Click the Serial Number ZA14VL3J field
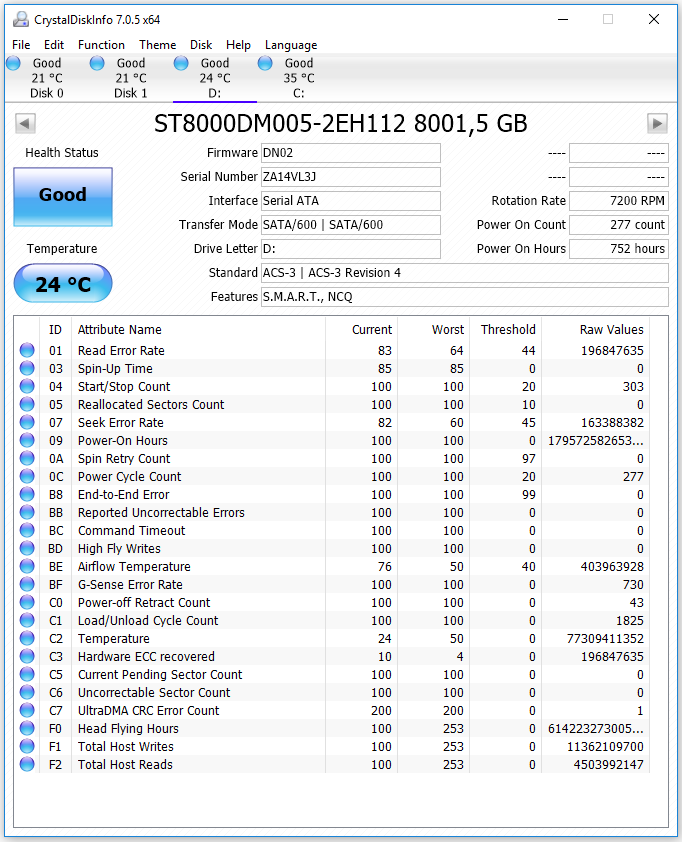 click(x=351, y=177)
